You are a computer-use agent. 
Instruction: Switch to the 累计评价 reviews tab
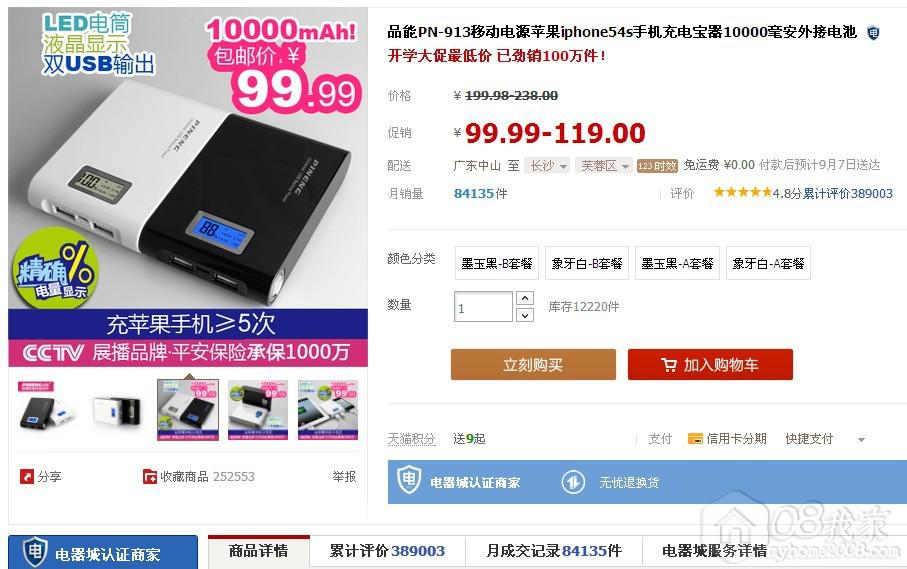point(387,551)
